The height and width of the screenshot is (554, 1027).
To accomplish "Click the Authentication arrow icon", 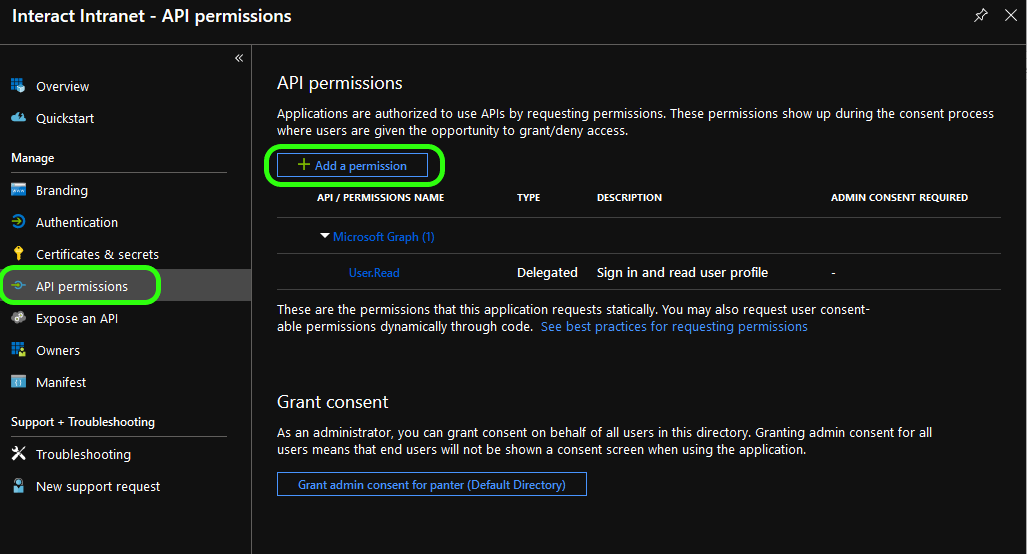I will click(18, 221).
